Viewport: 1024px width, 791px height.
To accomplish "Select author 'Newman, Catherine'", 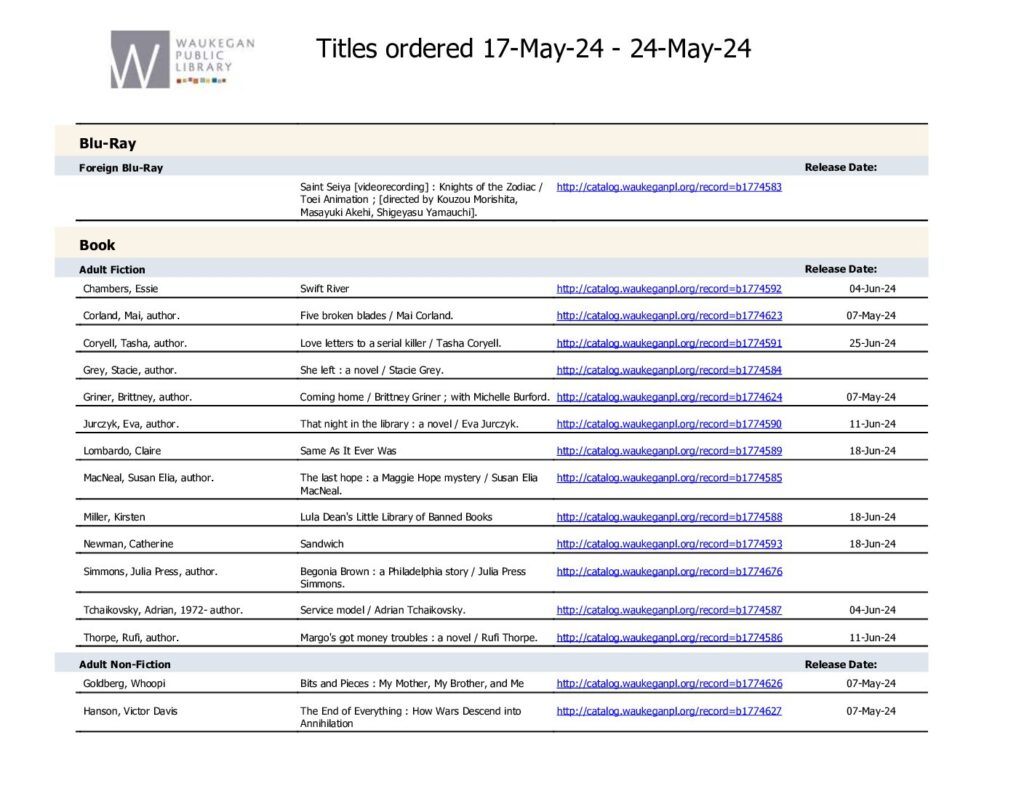I will coord(128,543).
